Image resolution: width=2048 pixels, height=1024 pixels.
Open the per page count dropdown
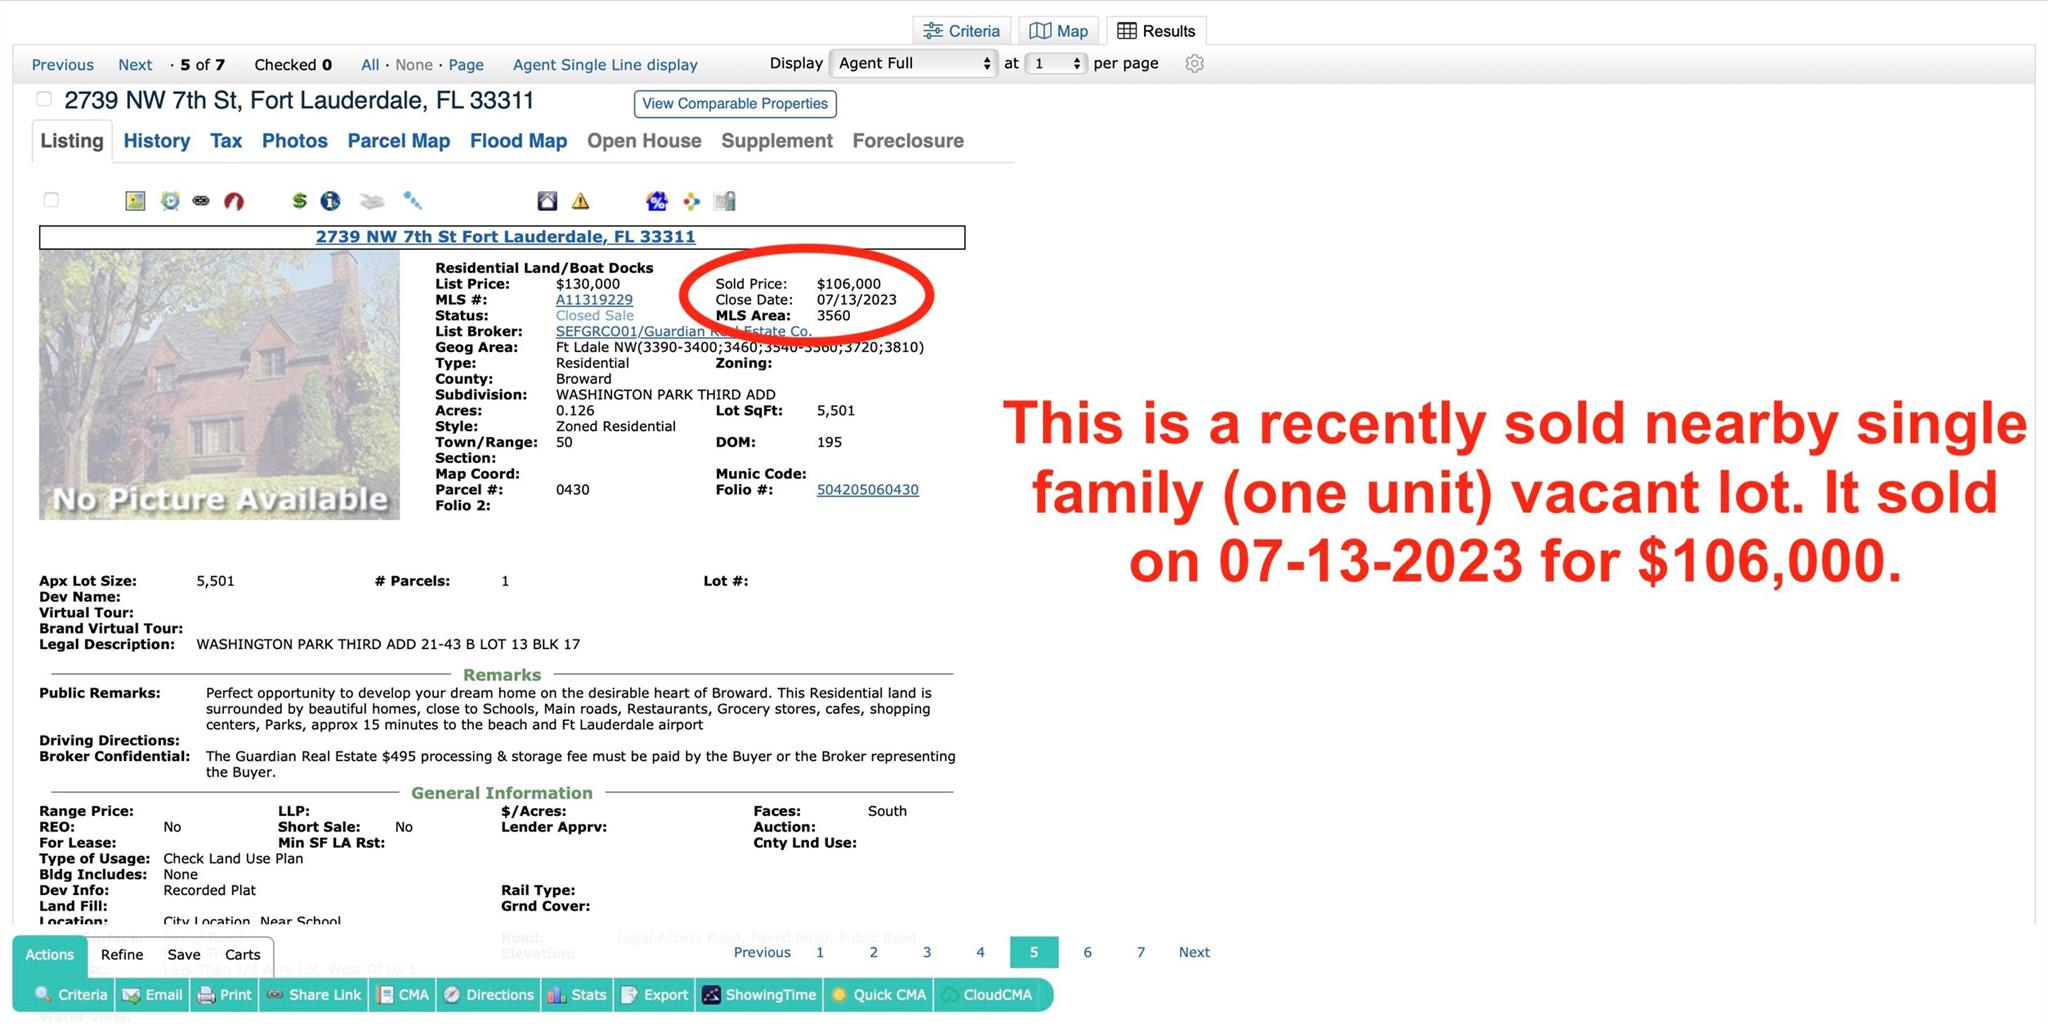pos(1057,64)
